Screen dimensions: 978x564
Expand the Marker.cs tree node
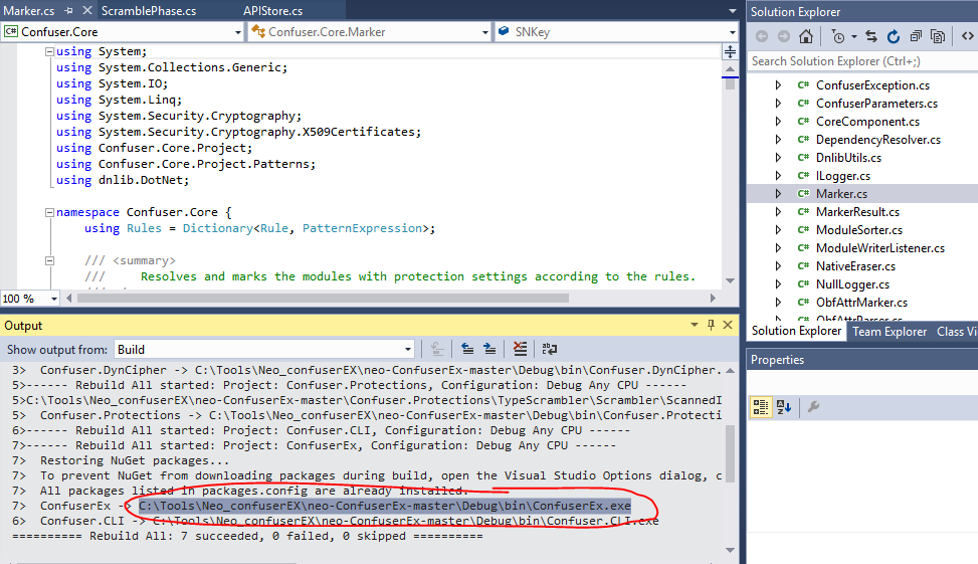tap(778, 193)
